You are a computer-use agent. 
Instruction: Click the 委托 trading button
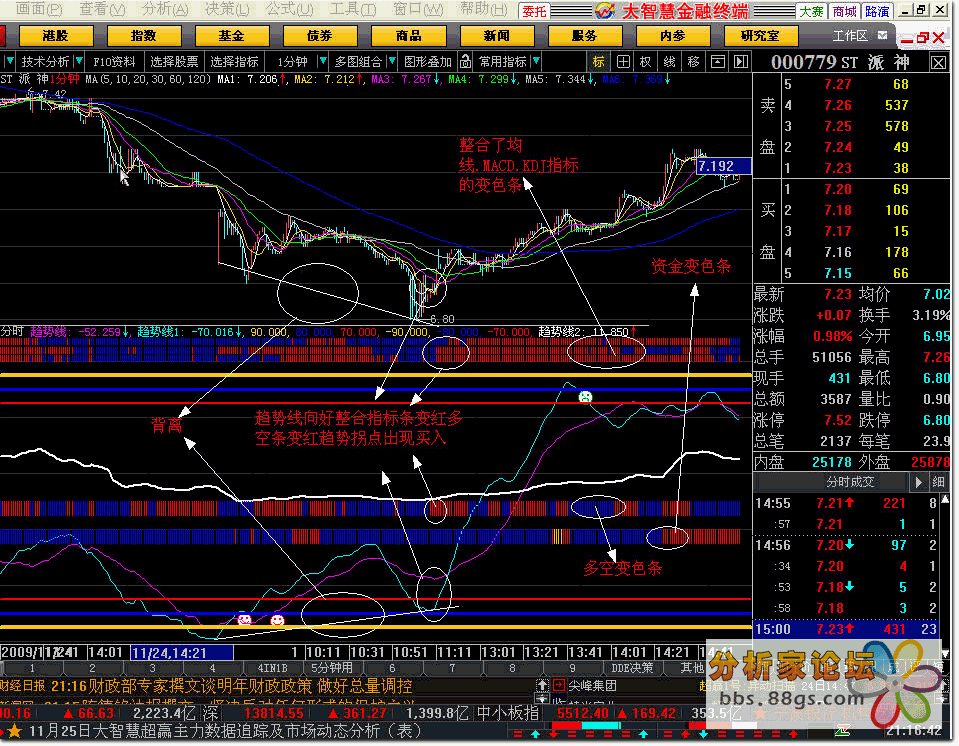click(534, 11)
